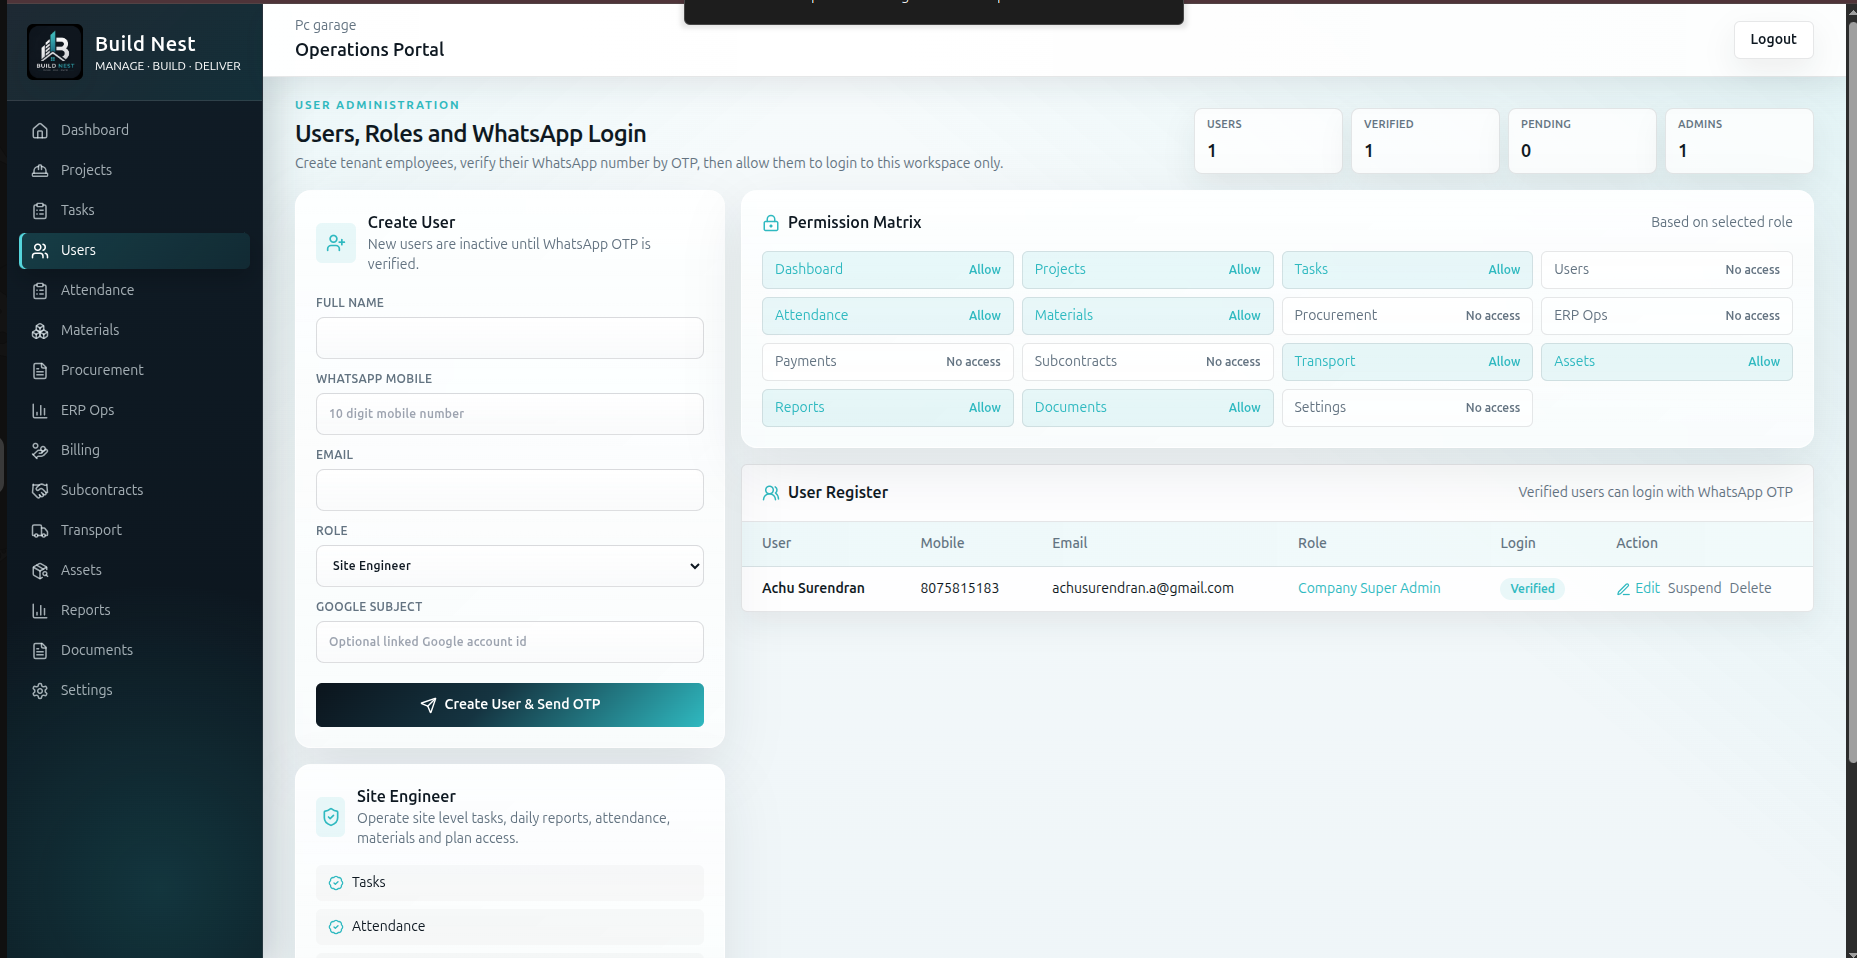
Task: Click the Dashboard home icon in sidebar
Action: (40, 130)
